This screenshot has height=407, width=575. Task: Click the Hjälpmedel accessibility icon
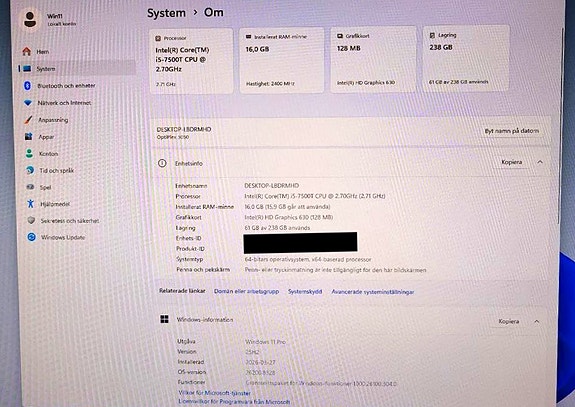coord(31,204)
